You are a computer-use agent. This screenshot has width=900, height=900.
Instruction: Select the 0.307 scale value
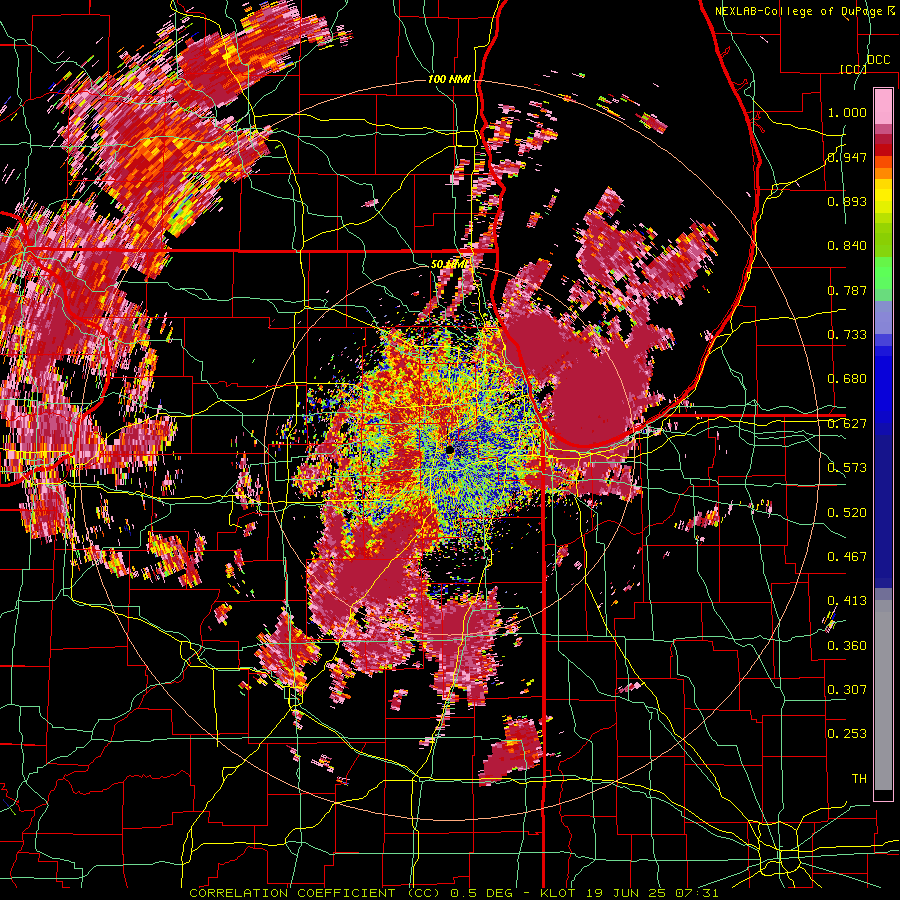(x=847, y=689)
